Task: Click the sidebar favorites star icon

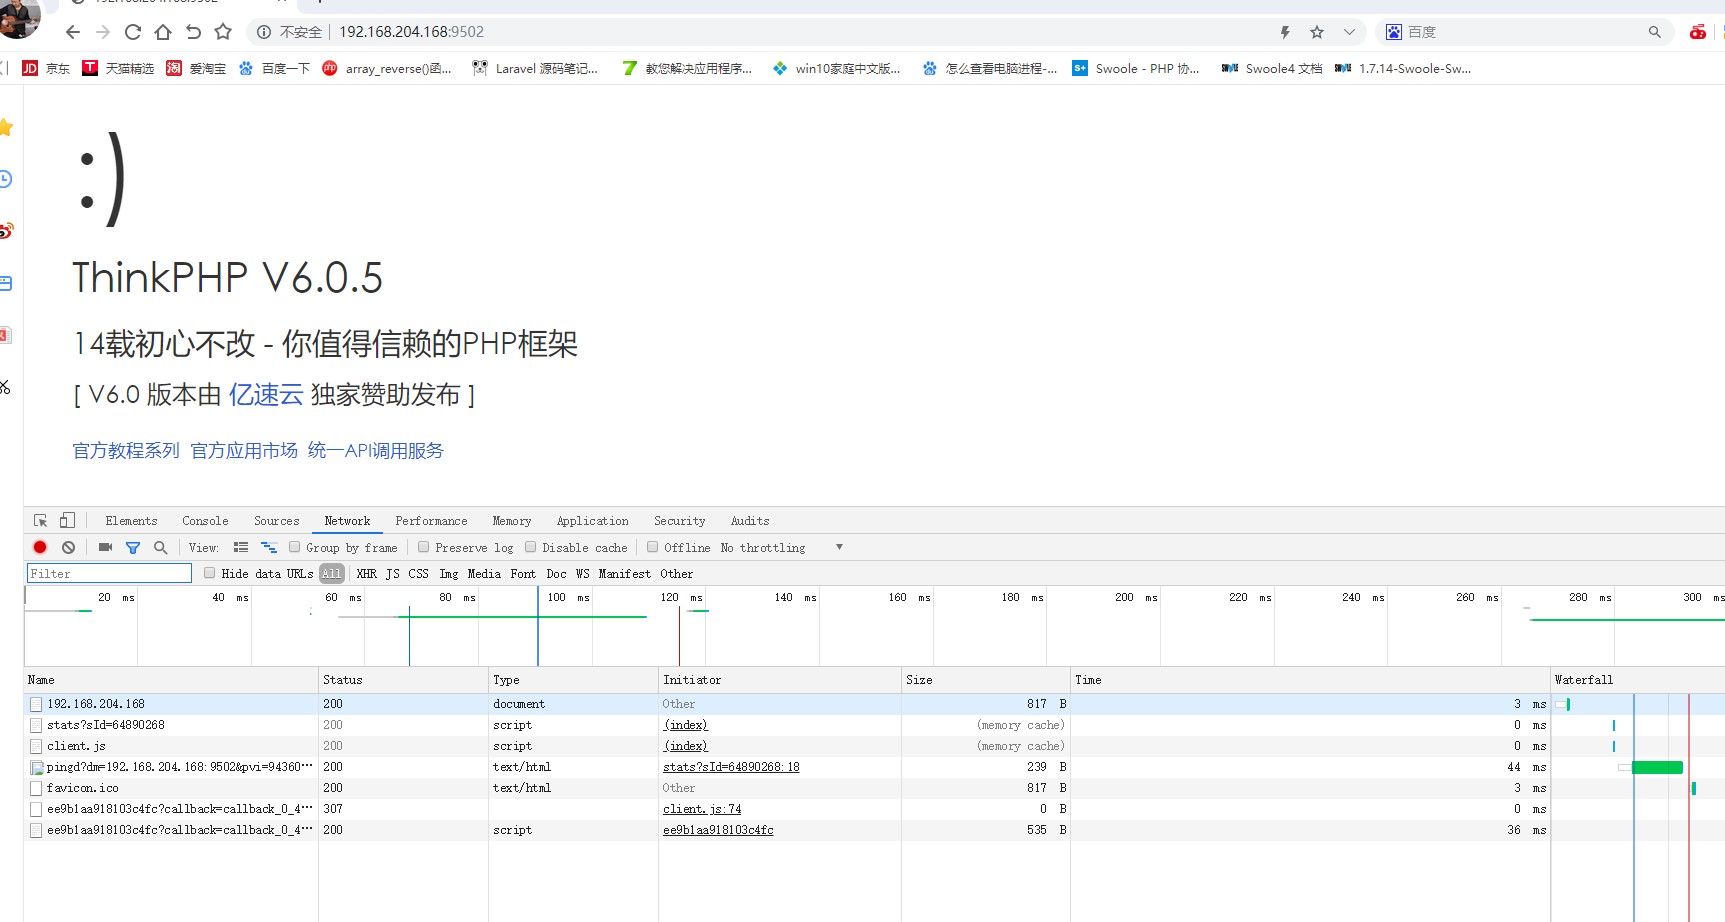Action: coord(6,127)
